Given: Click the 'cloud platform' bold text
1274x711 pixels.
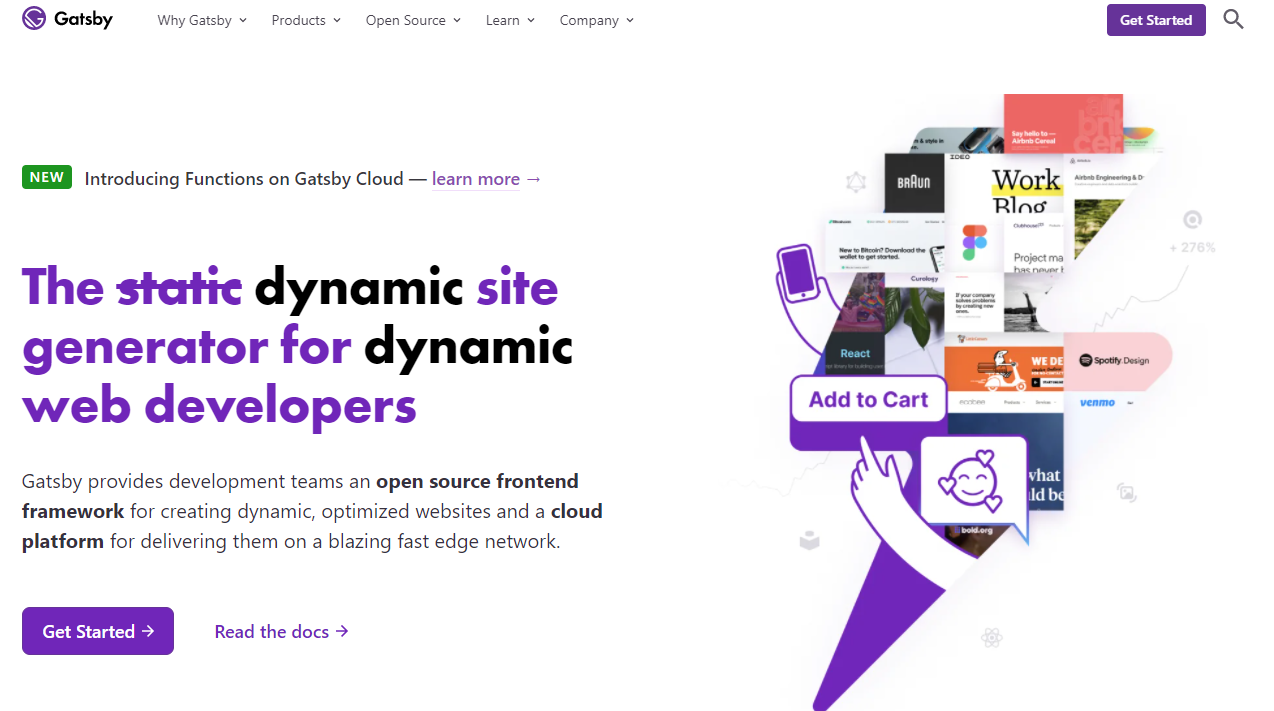Looking at the screenshot, I should pyautogui.click(x=312, y=526).
